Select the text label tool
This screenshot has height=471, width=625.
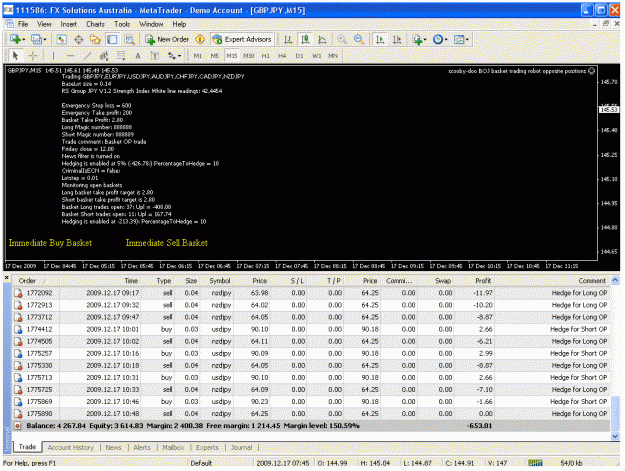point(155,55)
